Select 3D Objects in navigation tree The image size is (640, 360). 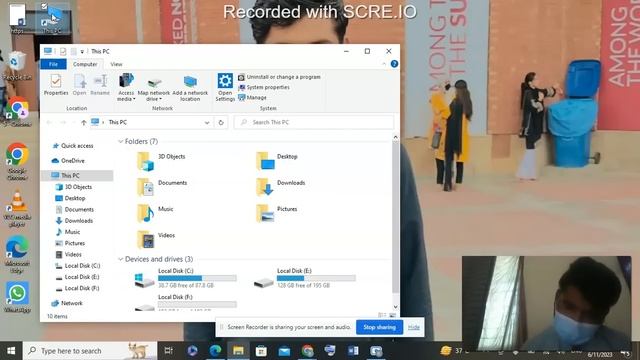point(73,187)
